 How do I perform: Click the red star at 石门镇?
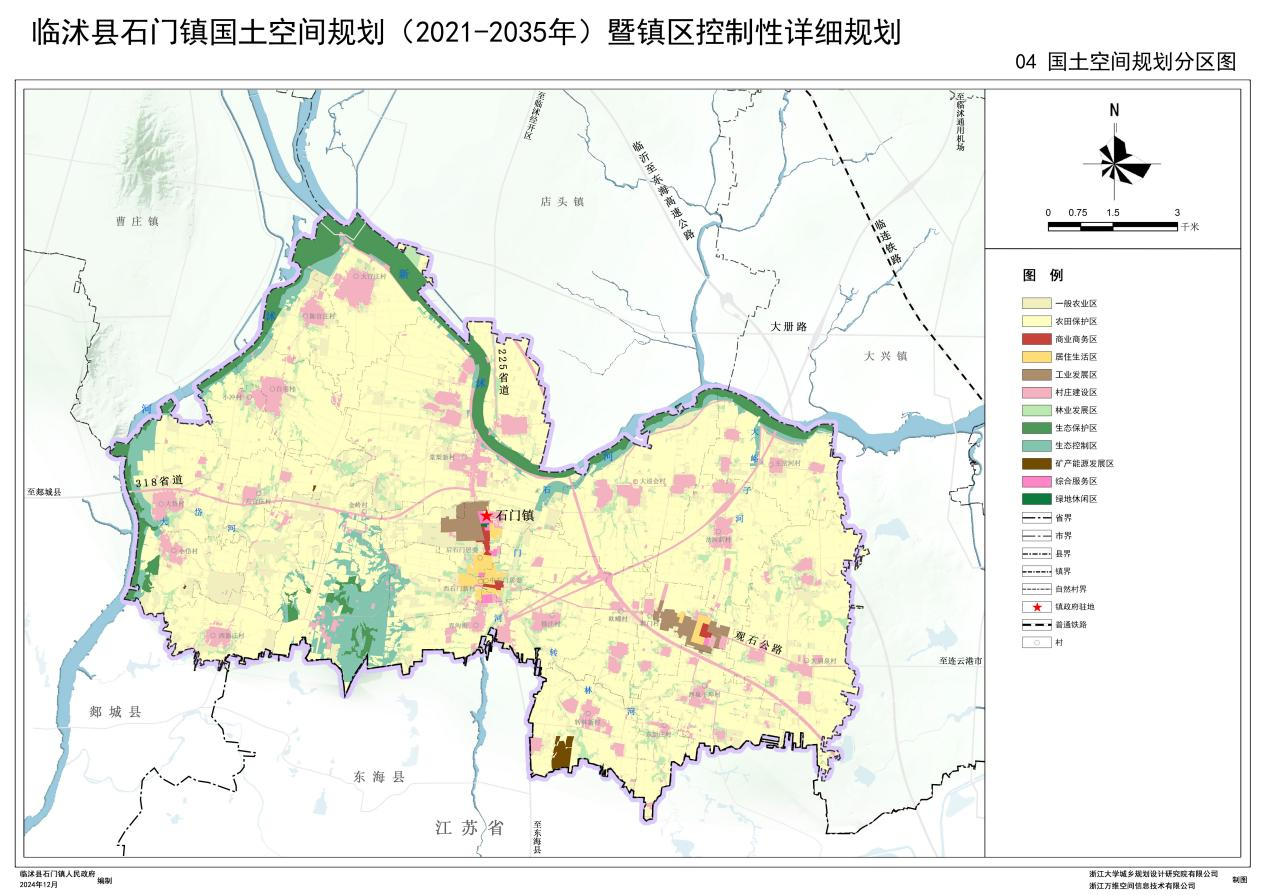click(486, 515)
